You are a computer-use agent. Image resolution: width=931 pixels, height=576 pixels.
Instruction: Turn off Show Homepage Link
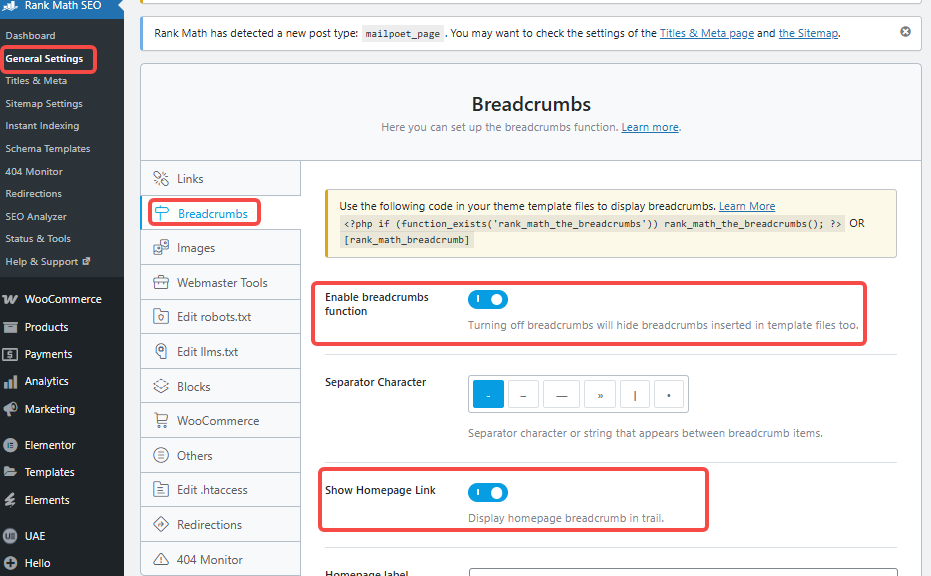pos(488,492)
